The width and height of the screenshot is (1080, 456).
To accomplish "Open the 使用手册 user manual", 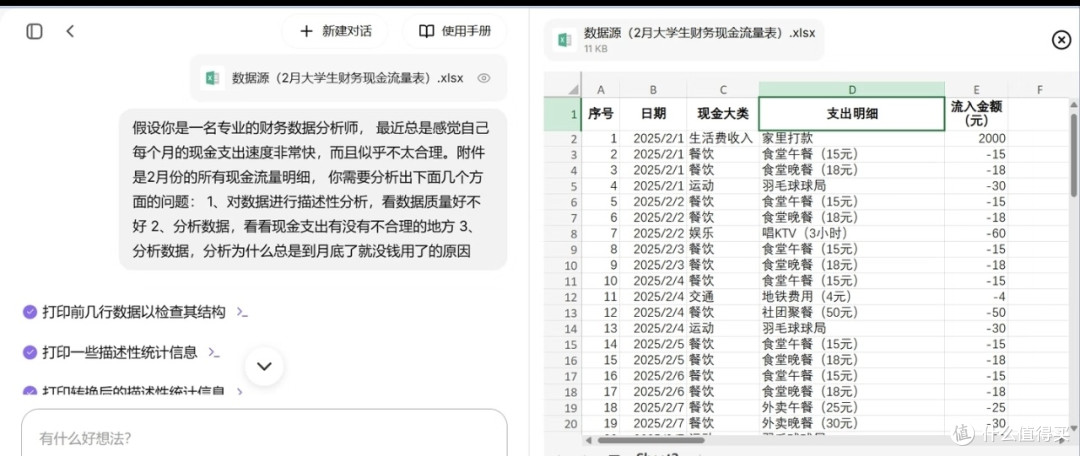I will click(455, 31).
